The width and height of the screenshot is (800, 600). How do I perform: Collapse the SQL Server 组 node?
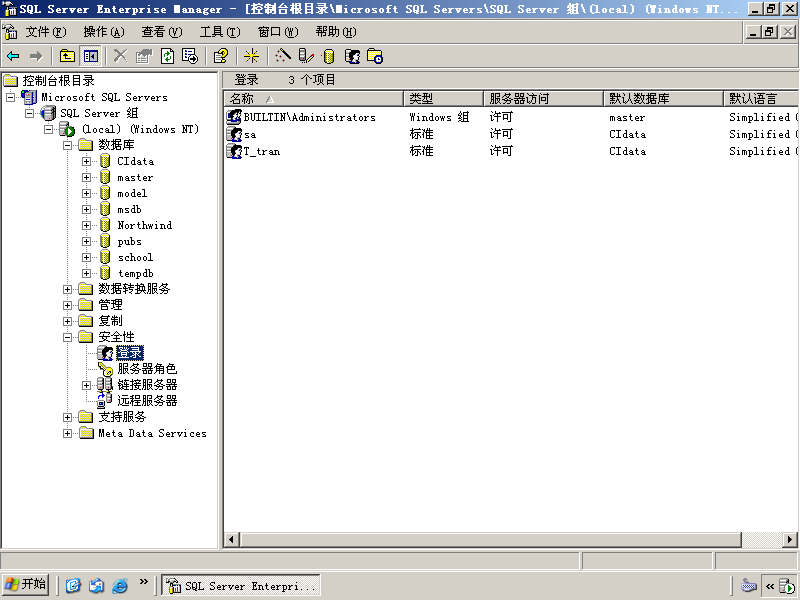[x=30, y=113]
